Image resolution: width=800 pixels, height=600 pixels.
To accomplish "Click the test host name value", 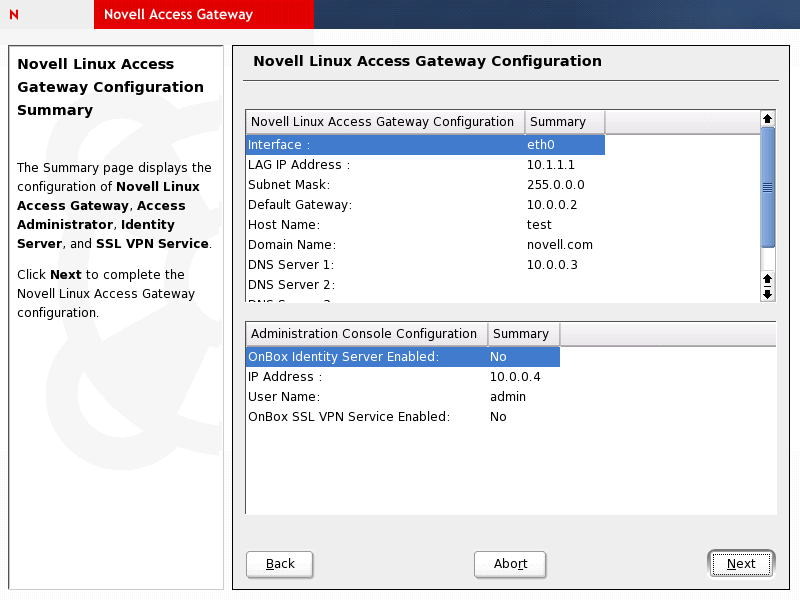I will point(539,224).
